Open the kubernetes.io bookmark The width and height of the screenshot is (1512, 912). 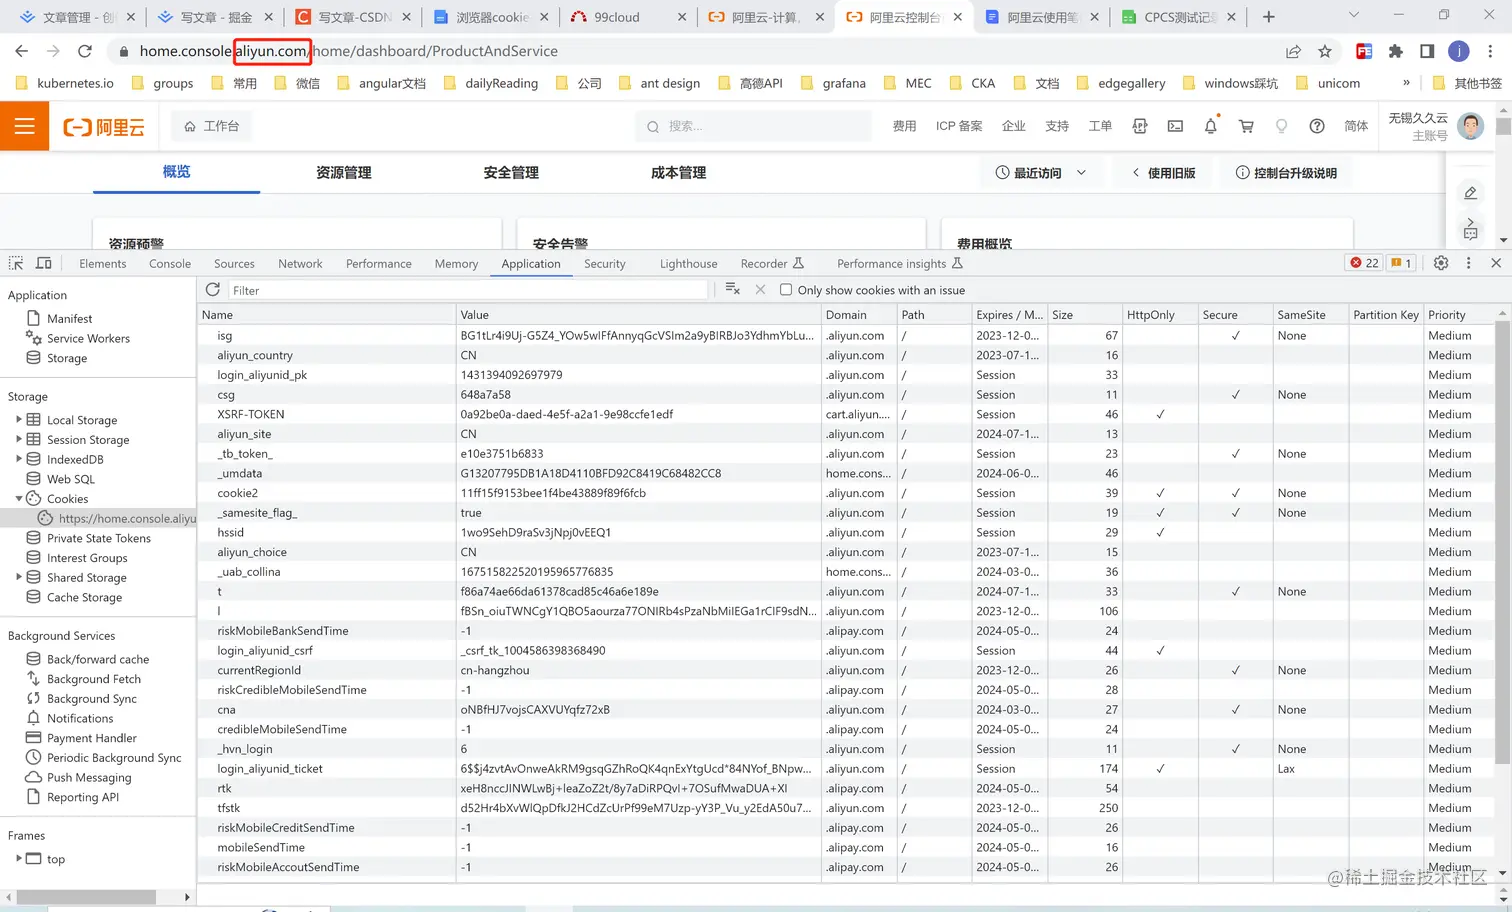point(65,83)
